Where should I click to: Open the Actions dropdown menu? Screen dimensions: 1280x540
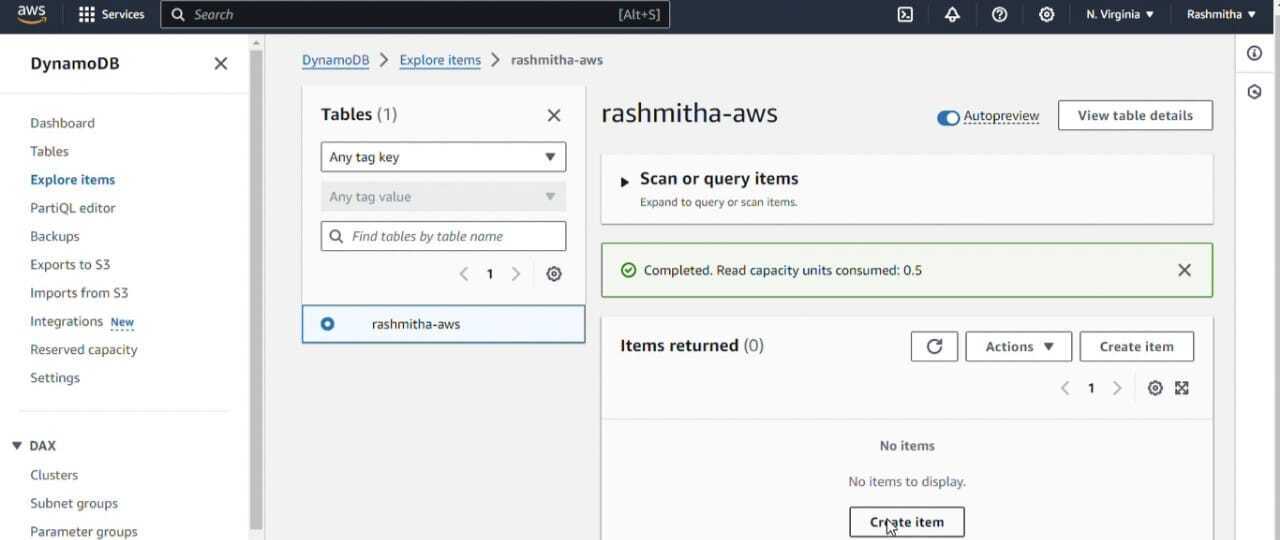click(1018, 346)
